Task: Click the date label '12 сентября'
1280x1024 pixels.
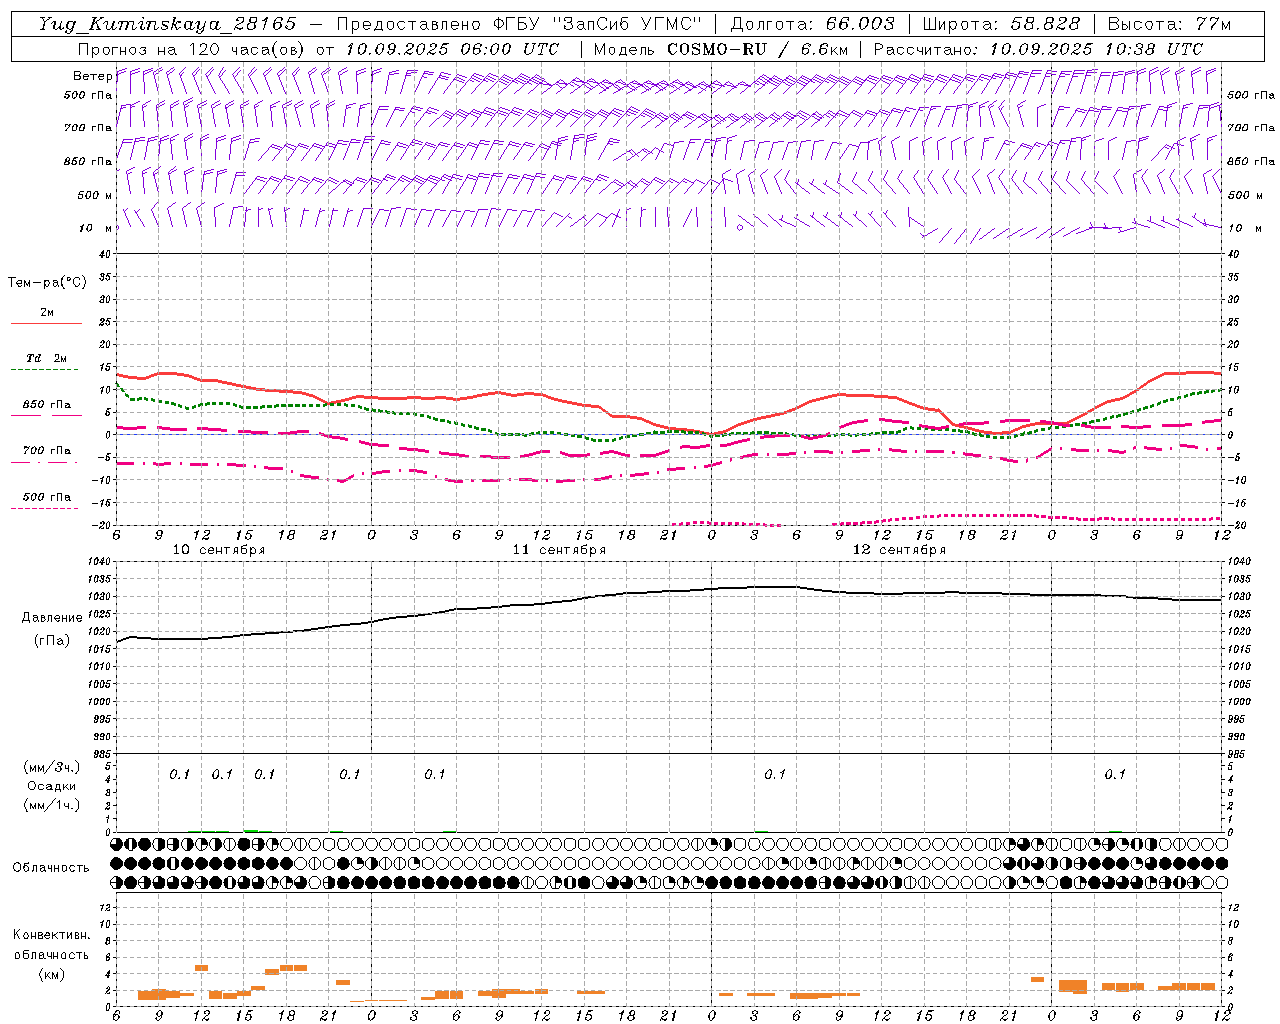Action: [899, 550]
